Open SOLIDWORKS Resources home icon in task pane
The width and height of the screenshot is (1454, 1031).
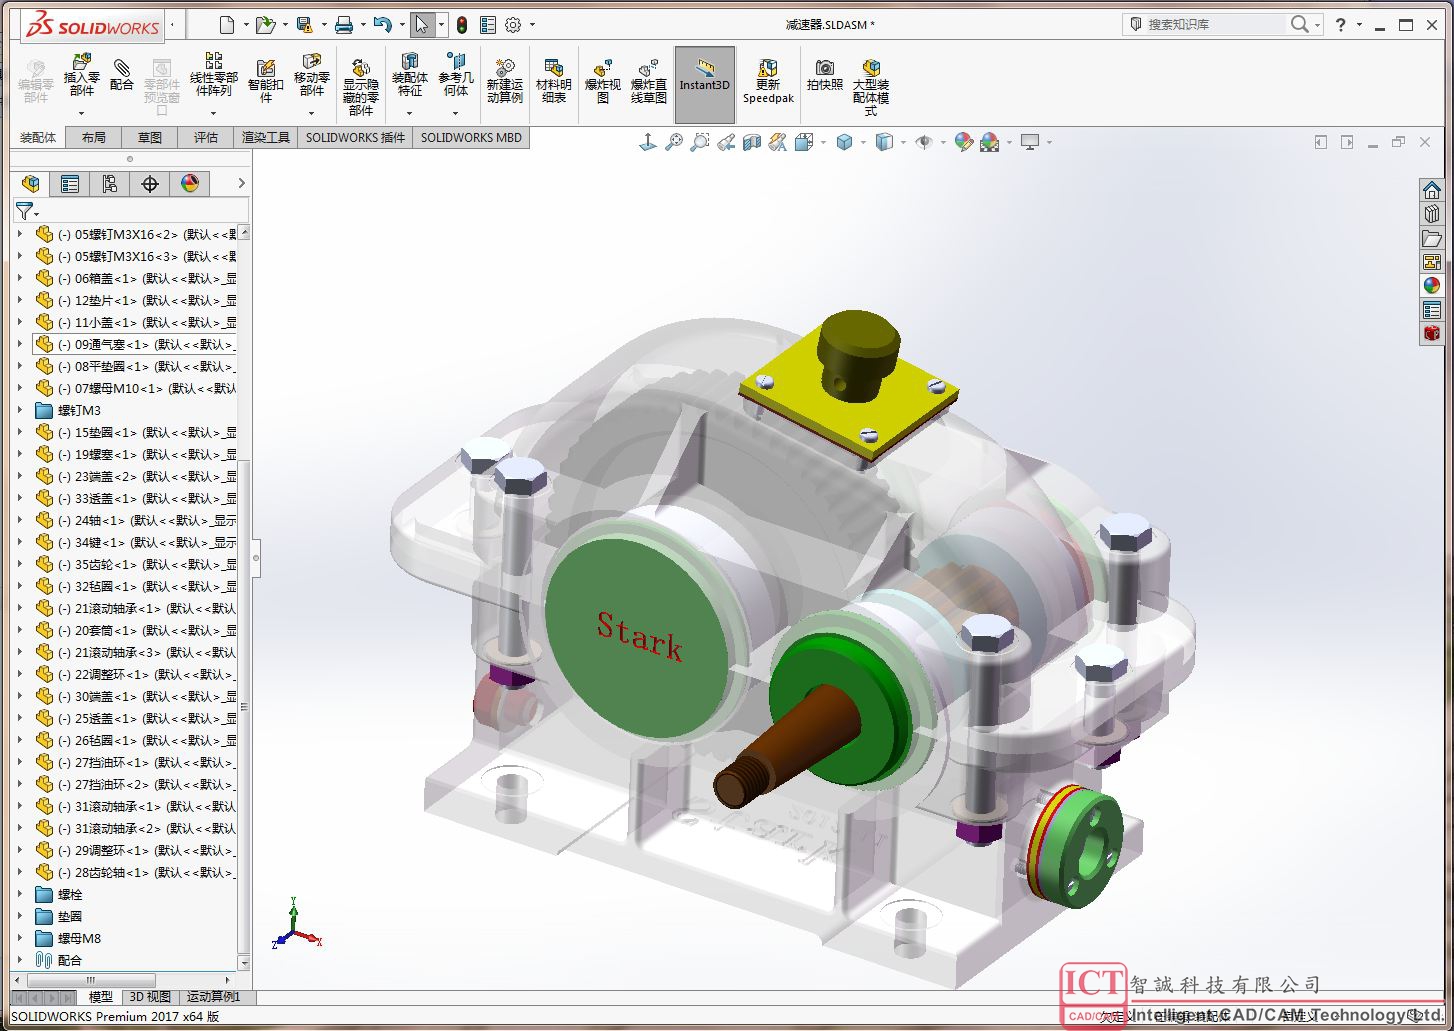[1432, 190]
